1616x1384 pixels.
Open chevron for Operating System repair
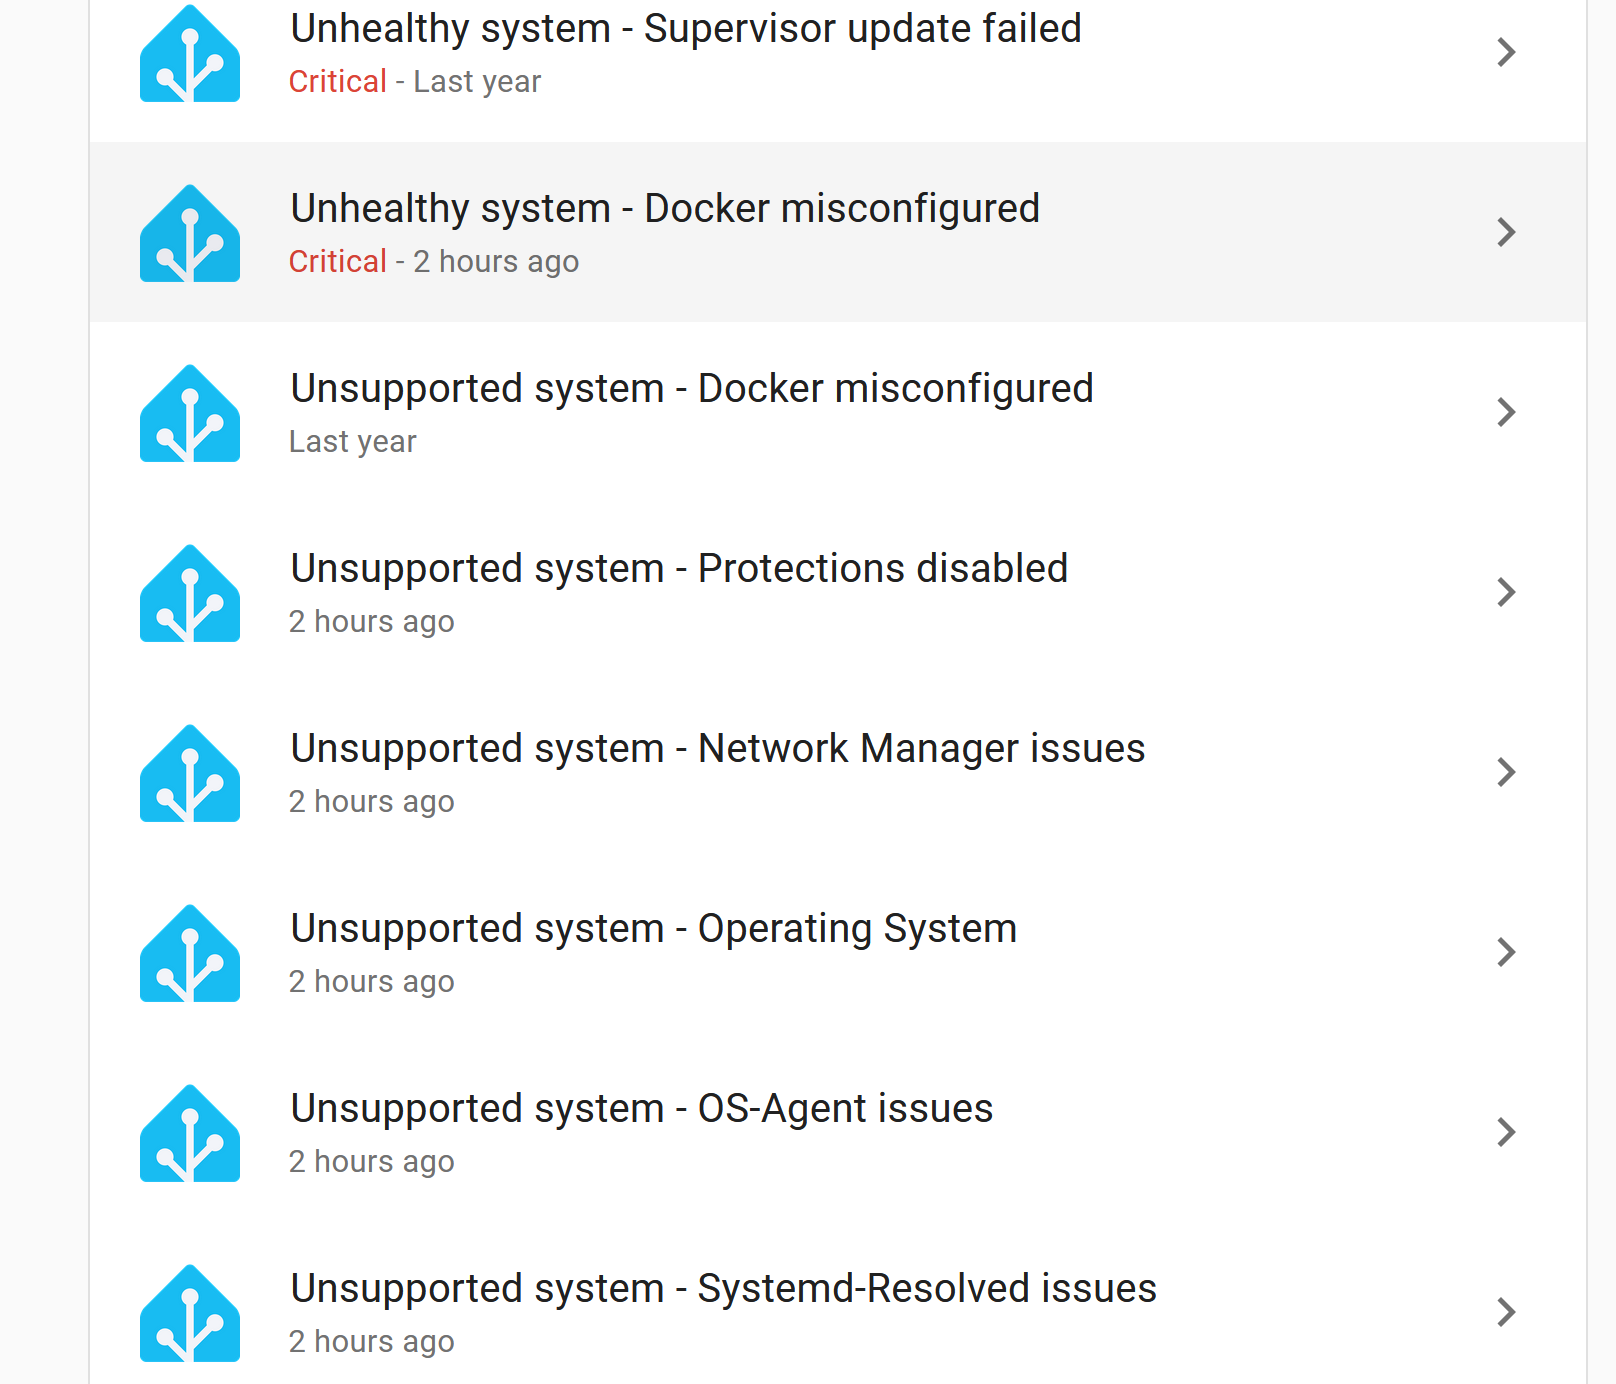pos(1506,952)
